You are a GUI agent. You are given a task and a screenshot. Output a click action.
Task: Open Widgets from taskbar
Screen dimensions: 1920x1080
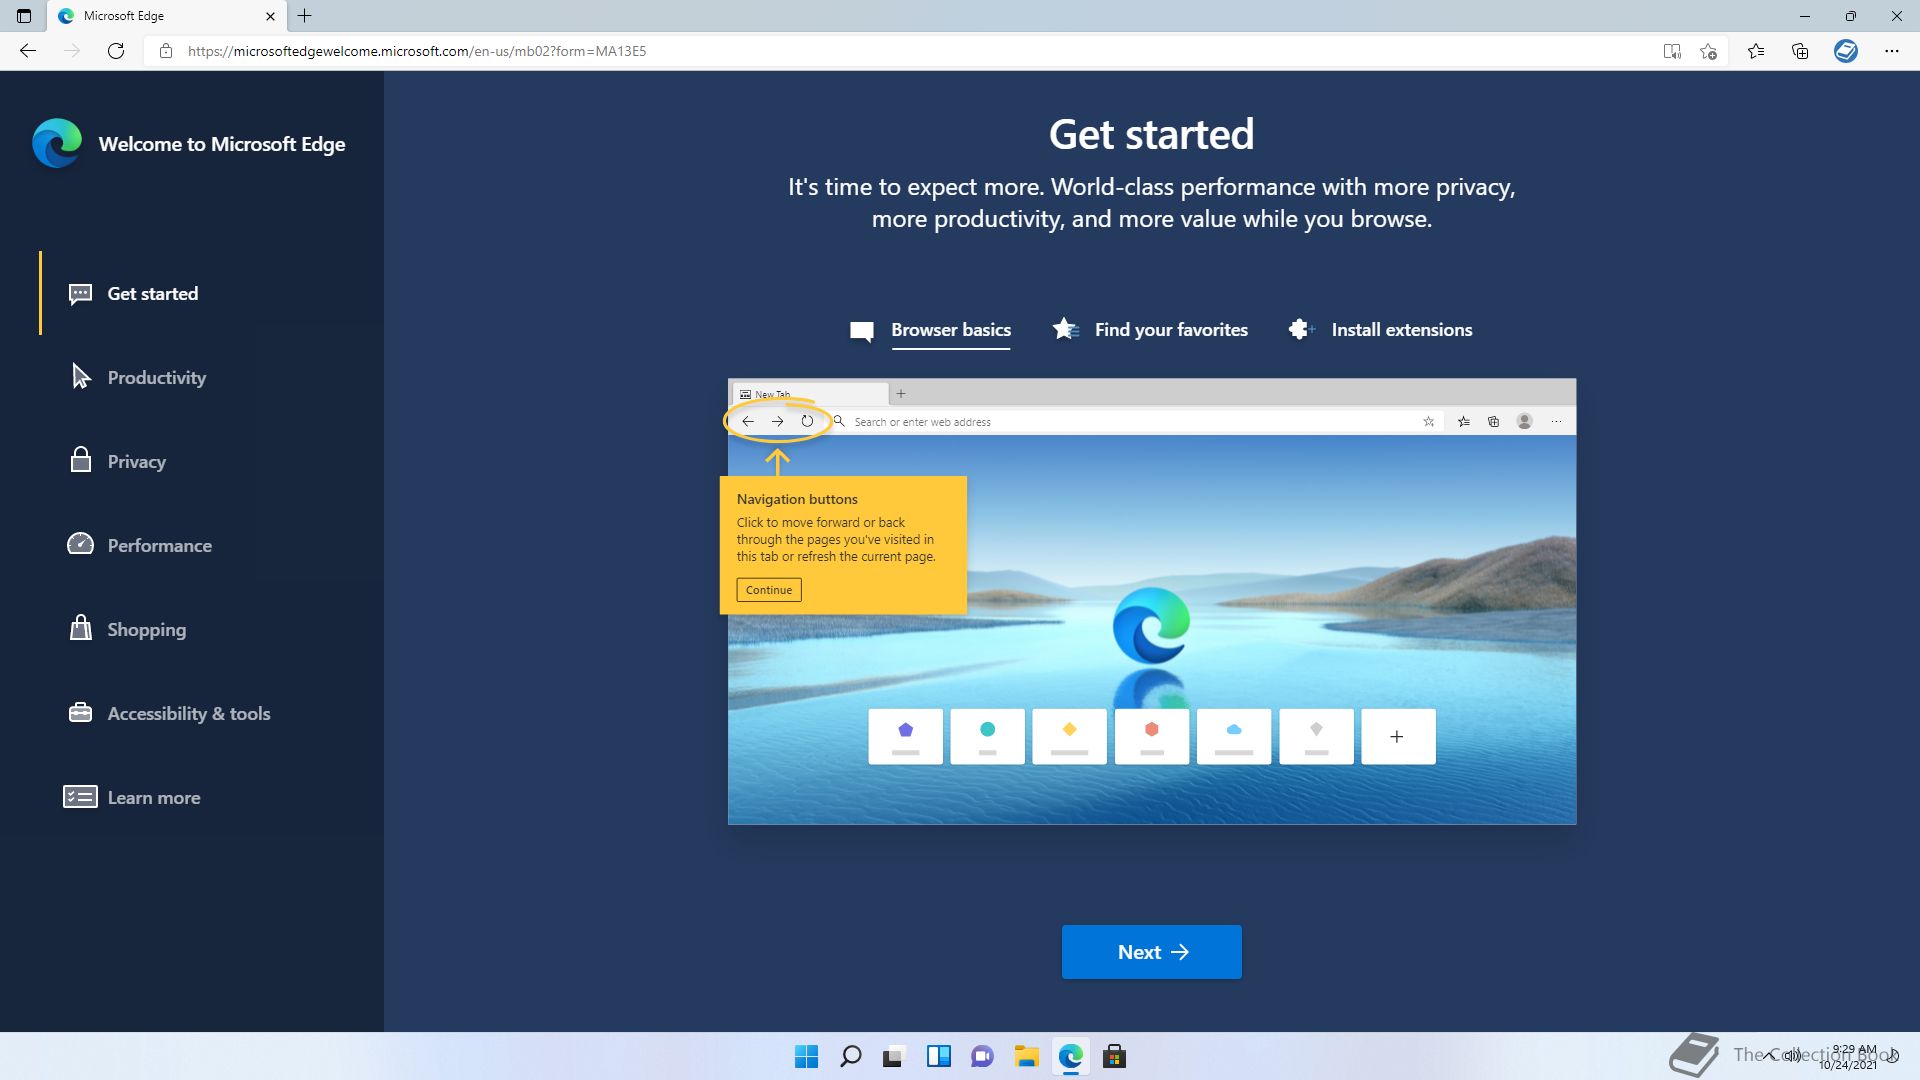point(938,1057)
